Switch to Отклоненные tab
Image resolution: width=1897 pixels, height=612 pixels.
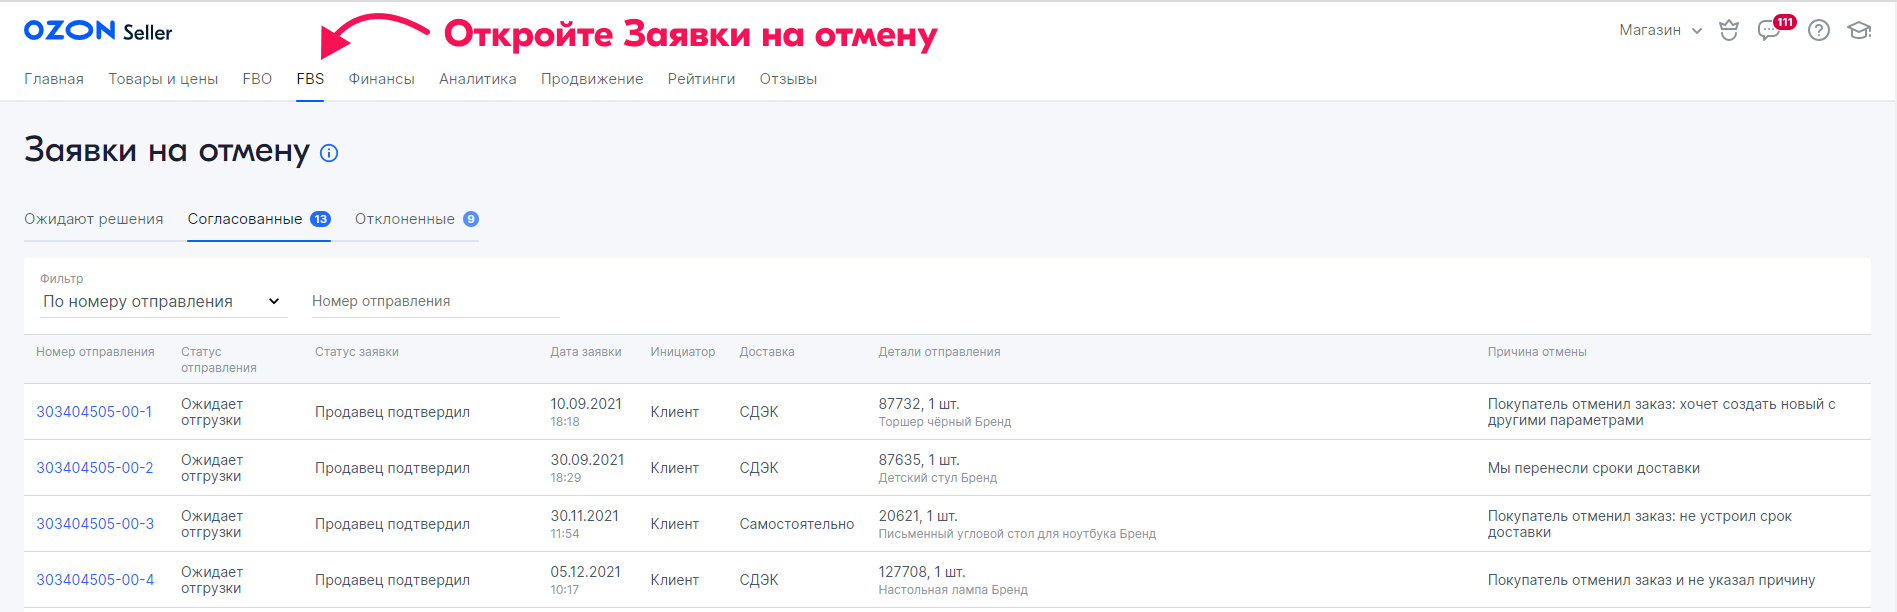(405, 219)
